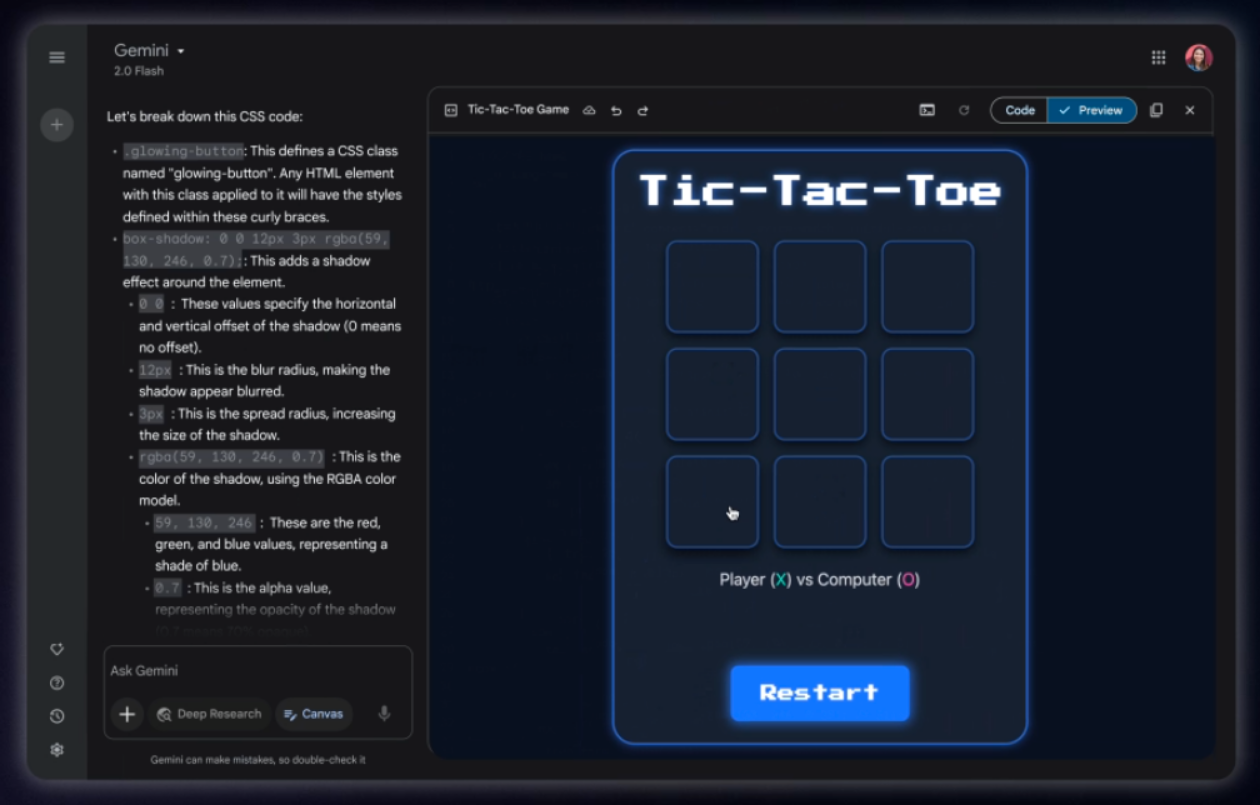Image resolution: width=1260 pixels, height=805 pixels.
Task: Open Activity history in the sidebar
Action: [x=57, y=716]
